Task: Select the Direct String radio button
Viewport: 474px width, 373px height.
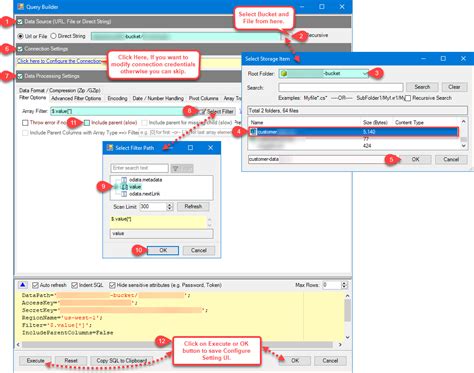Action: click(53, 36)
